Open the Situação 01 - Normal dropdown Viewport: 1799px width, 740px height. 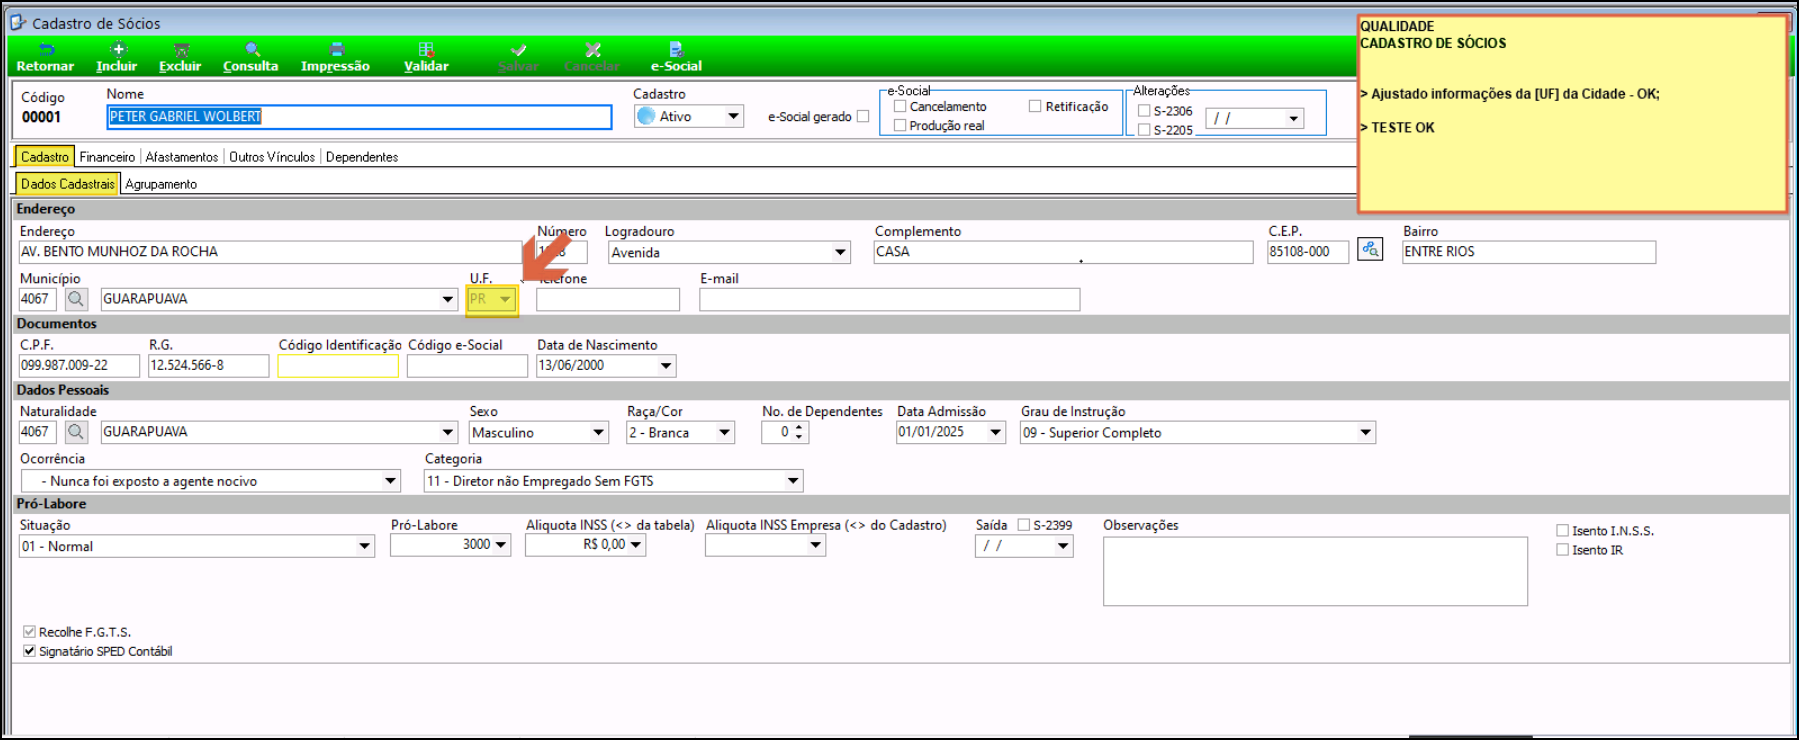365,546
